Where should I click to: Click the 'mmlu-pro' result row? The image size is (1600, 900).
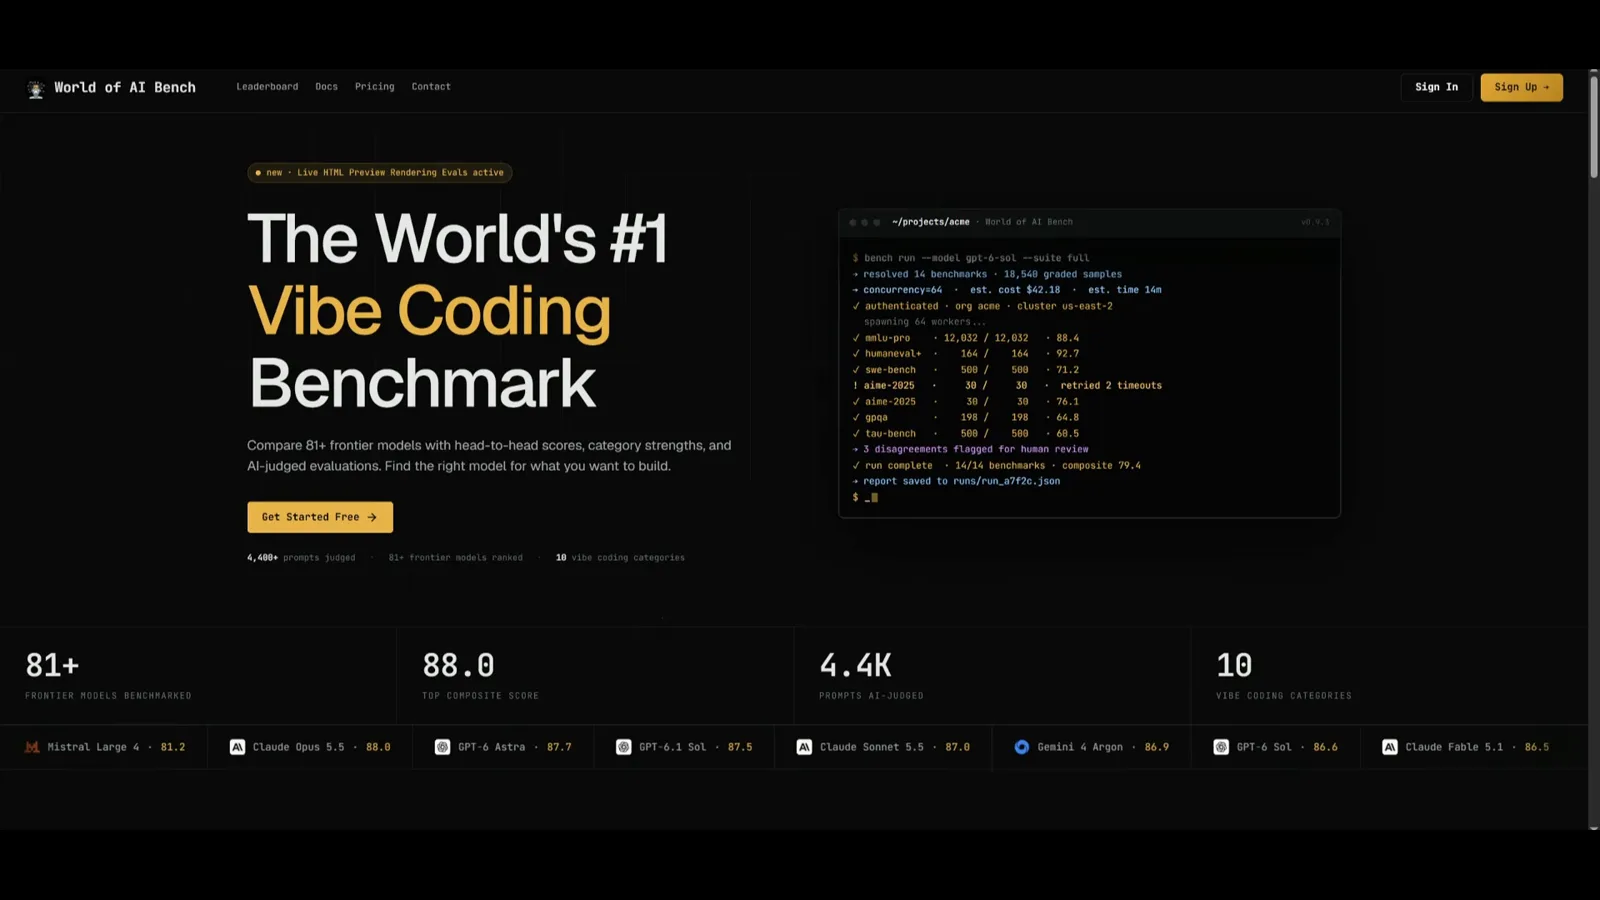pyautogui.click(x=966, y=338)
